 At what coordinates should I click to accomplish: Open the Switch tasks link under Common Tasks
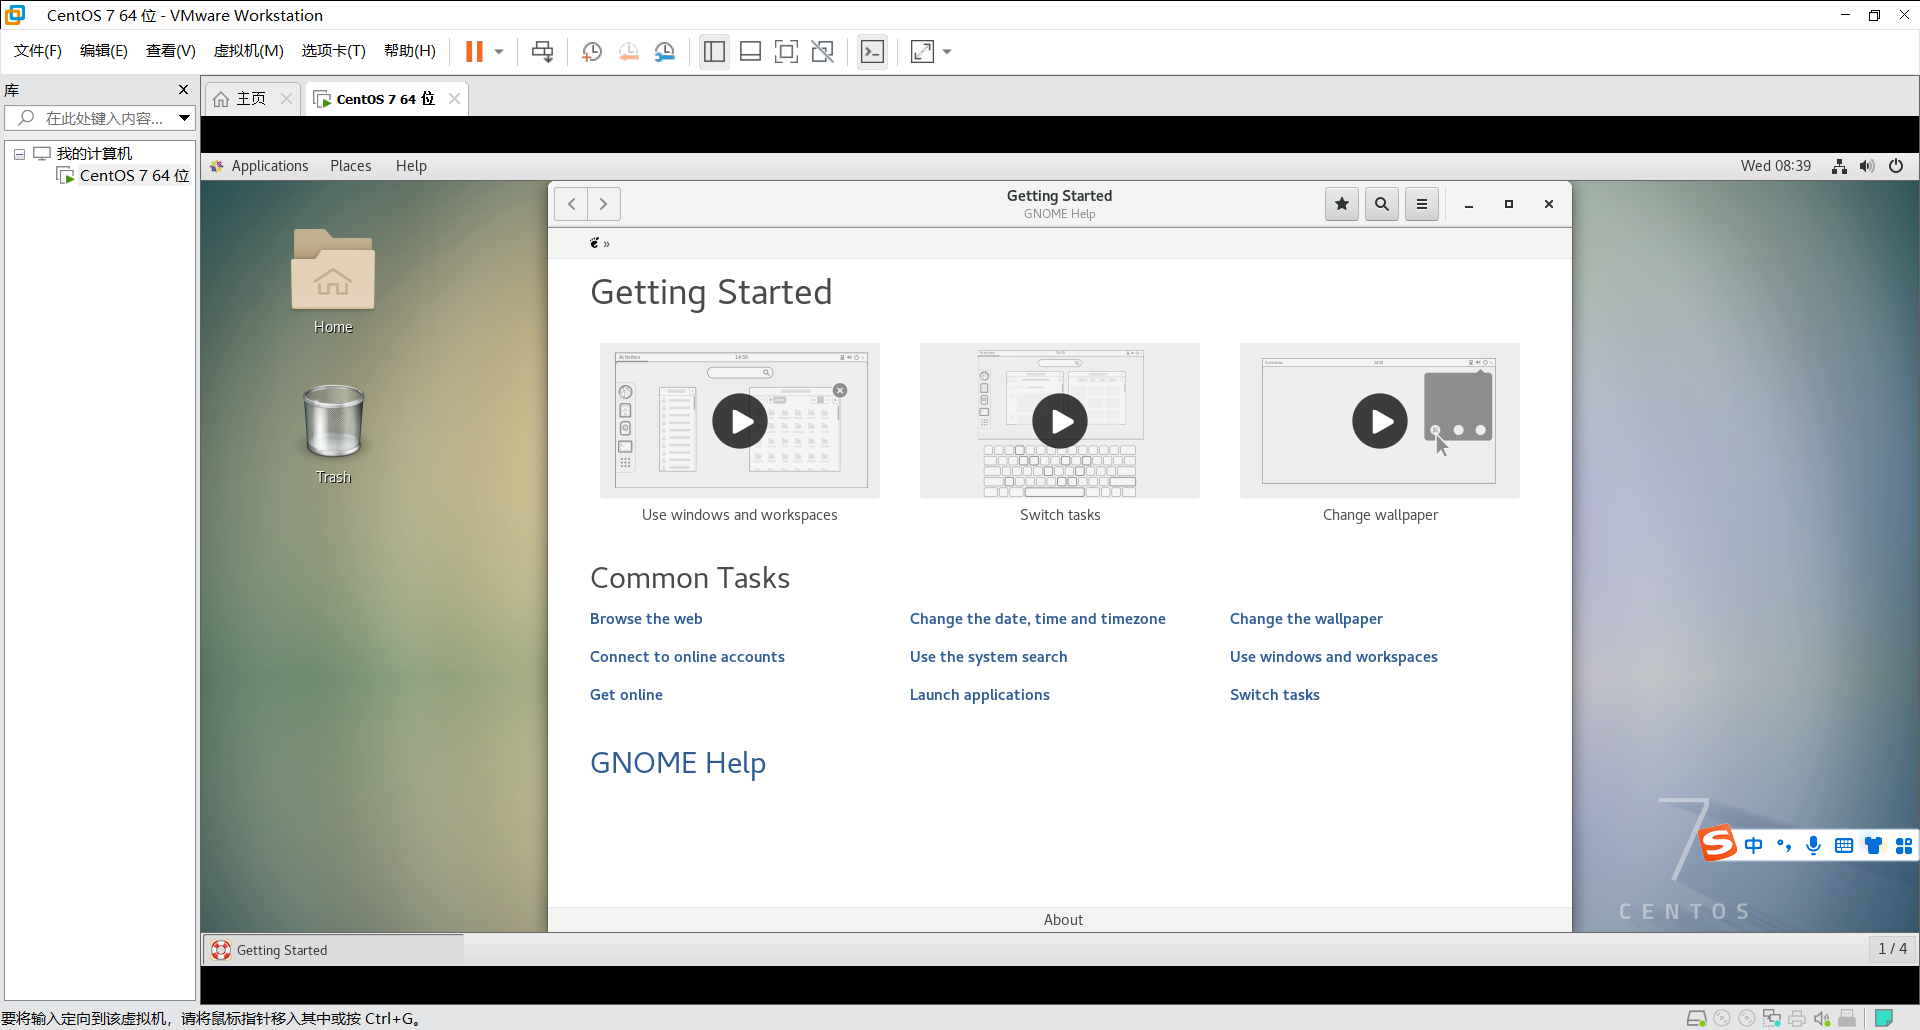click(x=1274, y=695)
